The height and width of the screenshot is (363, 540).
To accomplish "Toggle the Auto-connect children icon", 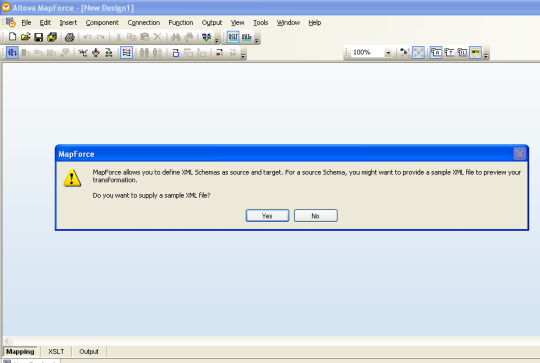I will [x=126, y=53].
